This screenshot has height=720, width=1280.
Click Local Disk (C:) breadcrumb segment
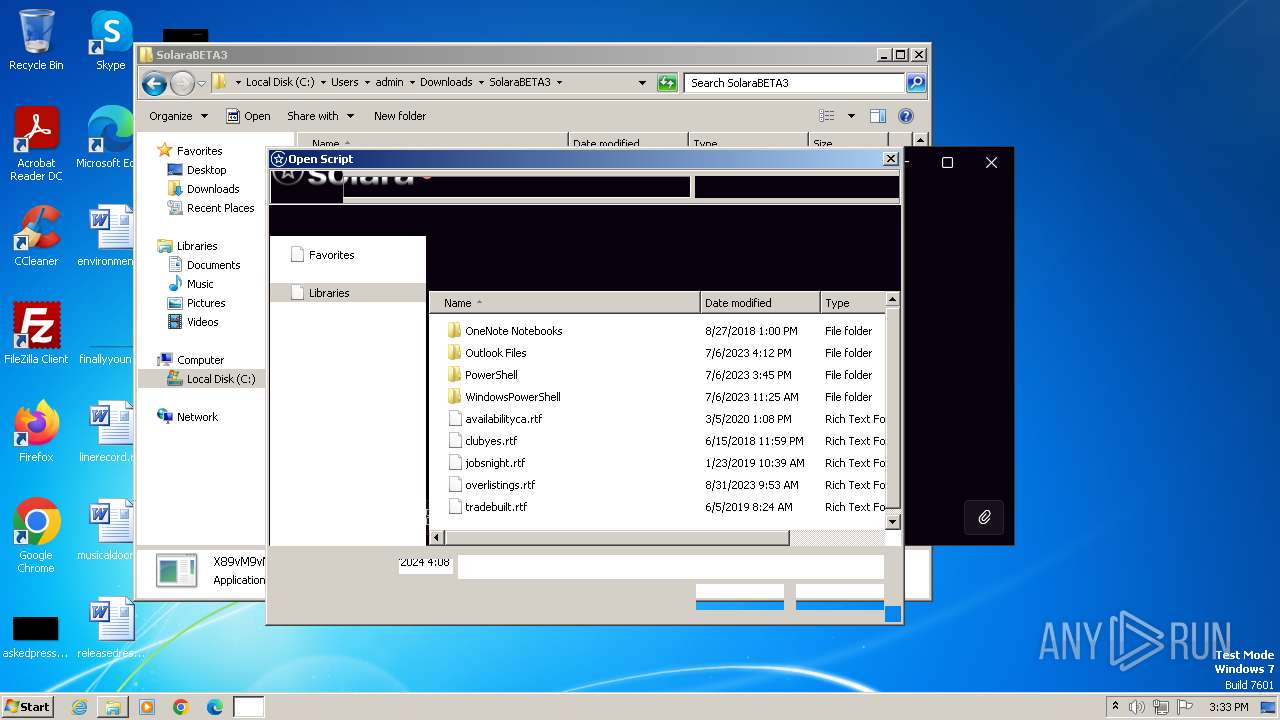pyautogui.click(x=280, y=83)
